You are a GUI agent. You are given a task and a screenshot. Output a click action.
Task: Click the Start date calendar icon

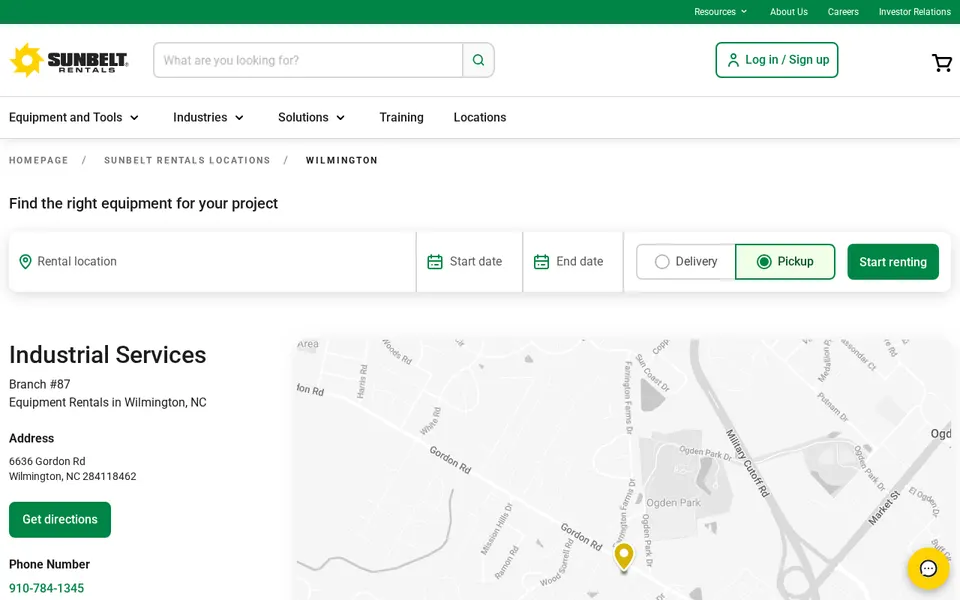point(435,261)
